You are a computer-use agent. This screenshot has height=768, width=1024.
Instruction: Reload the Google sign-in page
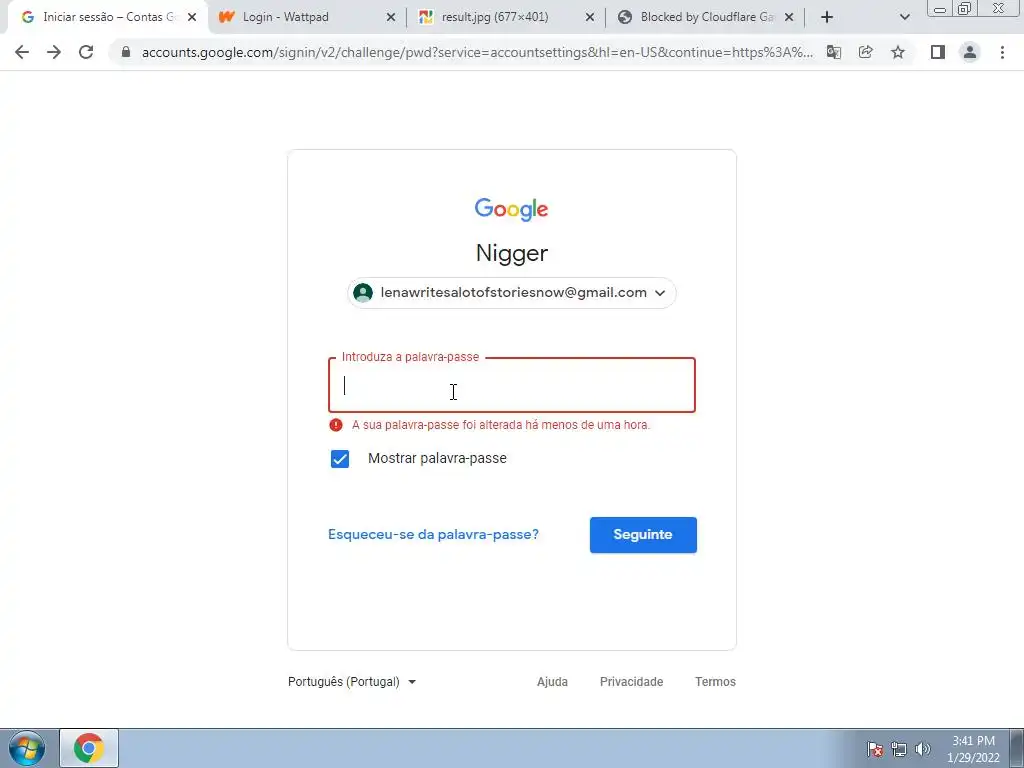tap(86, 52)
